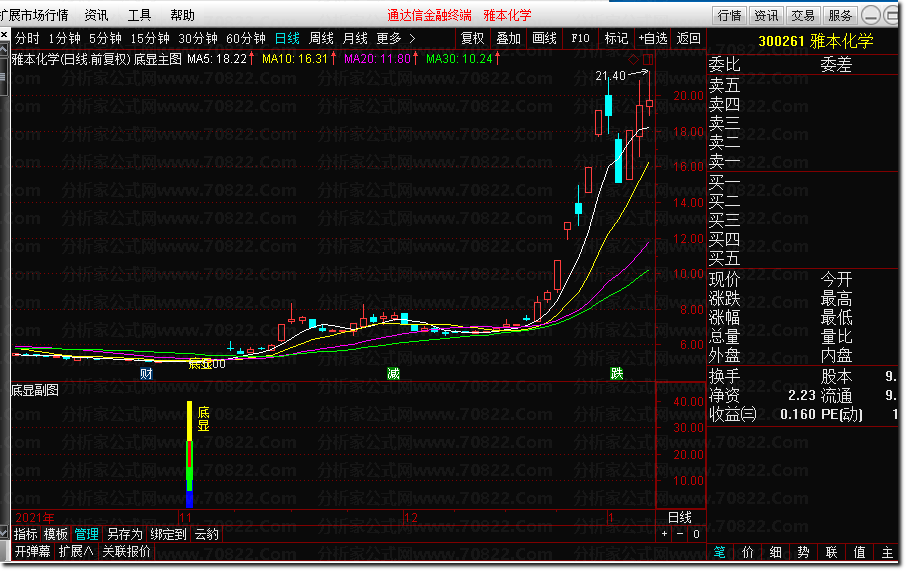Image resolution: width=907 pixels, height=571 pixels.
Task: Click the 日线 label at chart bottom right
Action: click(680, 517)
